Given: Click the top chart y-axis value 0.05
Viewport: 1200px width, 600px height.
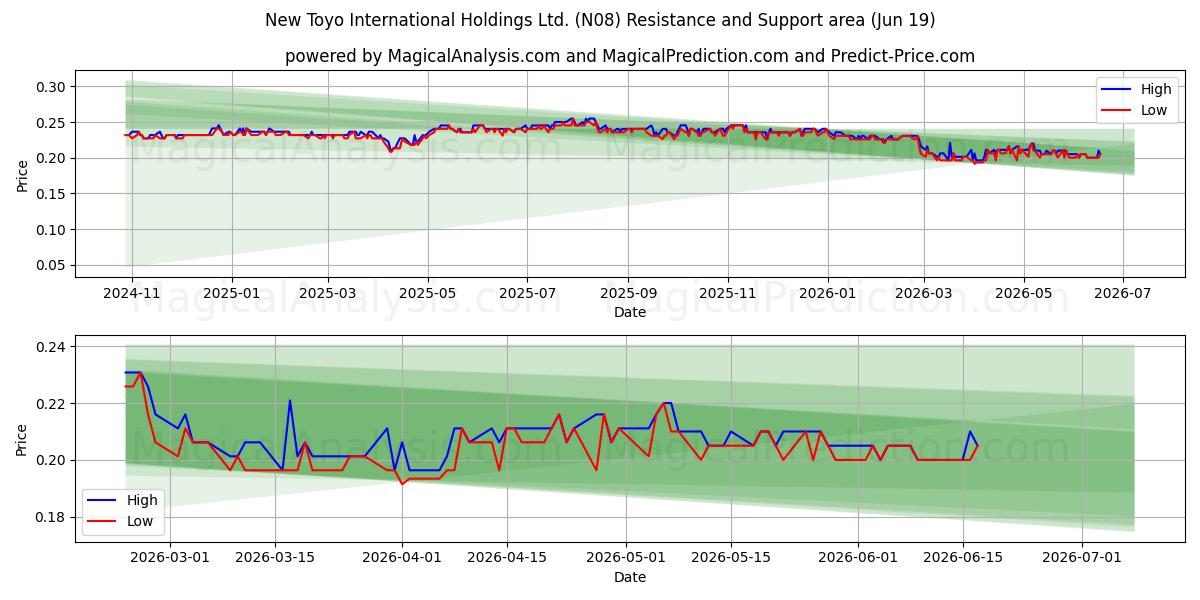Looking at the screenshot, I should coord(50,265).
